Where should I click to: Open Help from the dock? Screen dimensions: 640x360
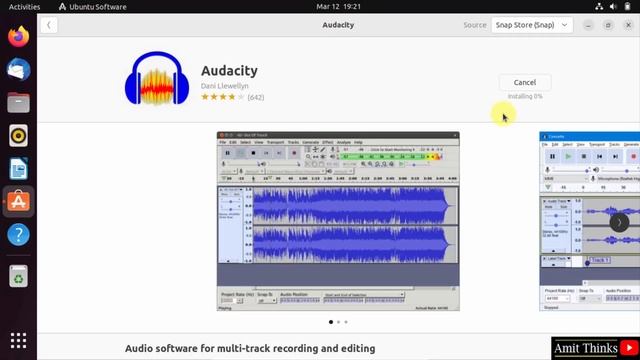click(x=18, y=234)
